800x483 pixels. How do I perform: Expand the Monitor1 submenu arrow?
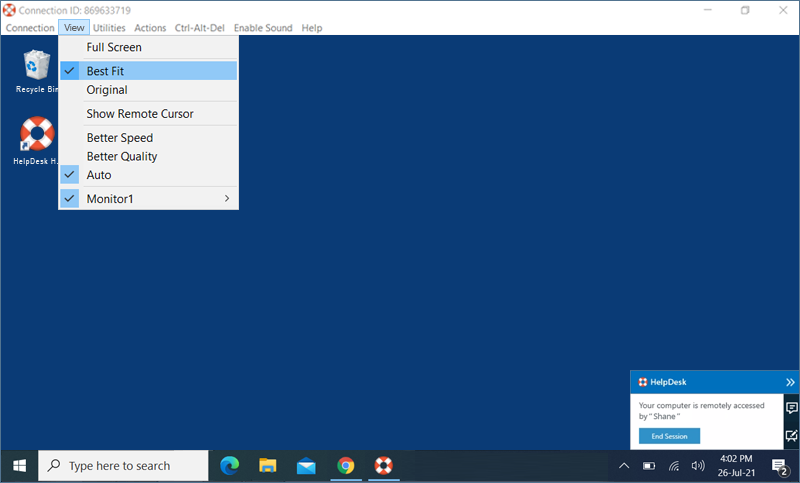coord(227,199)
